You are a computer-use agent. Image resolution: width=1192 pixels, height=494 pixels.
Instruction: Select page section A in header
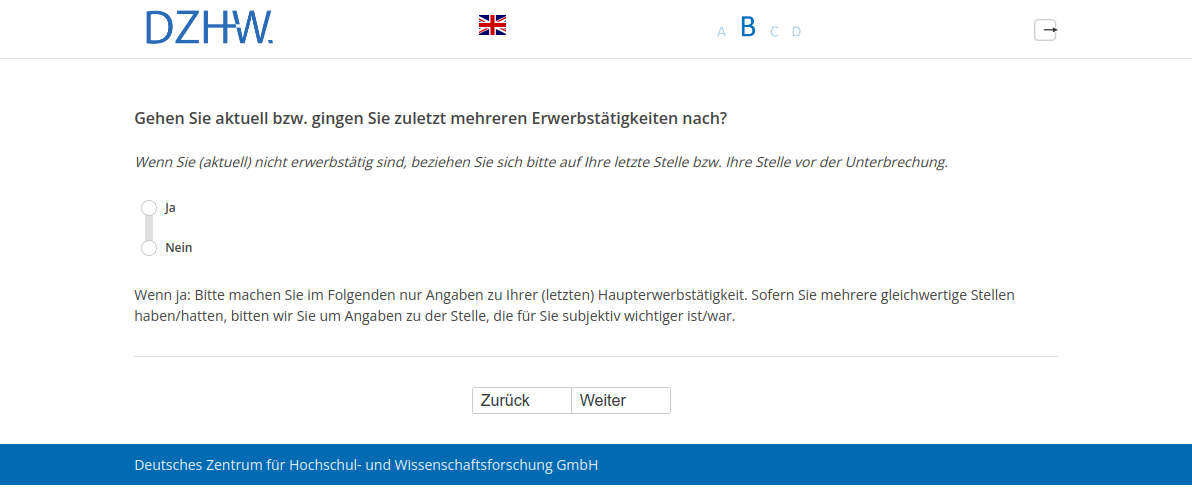point(721,32)
